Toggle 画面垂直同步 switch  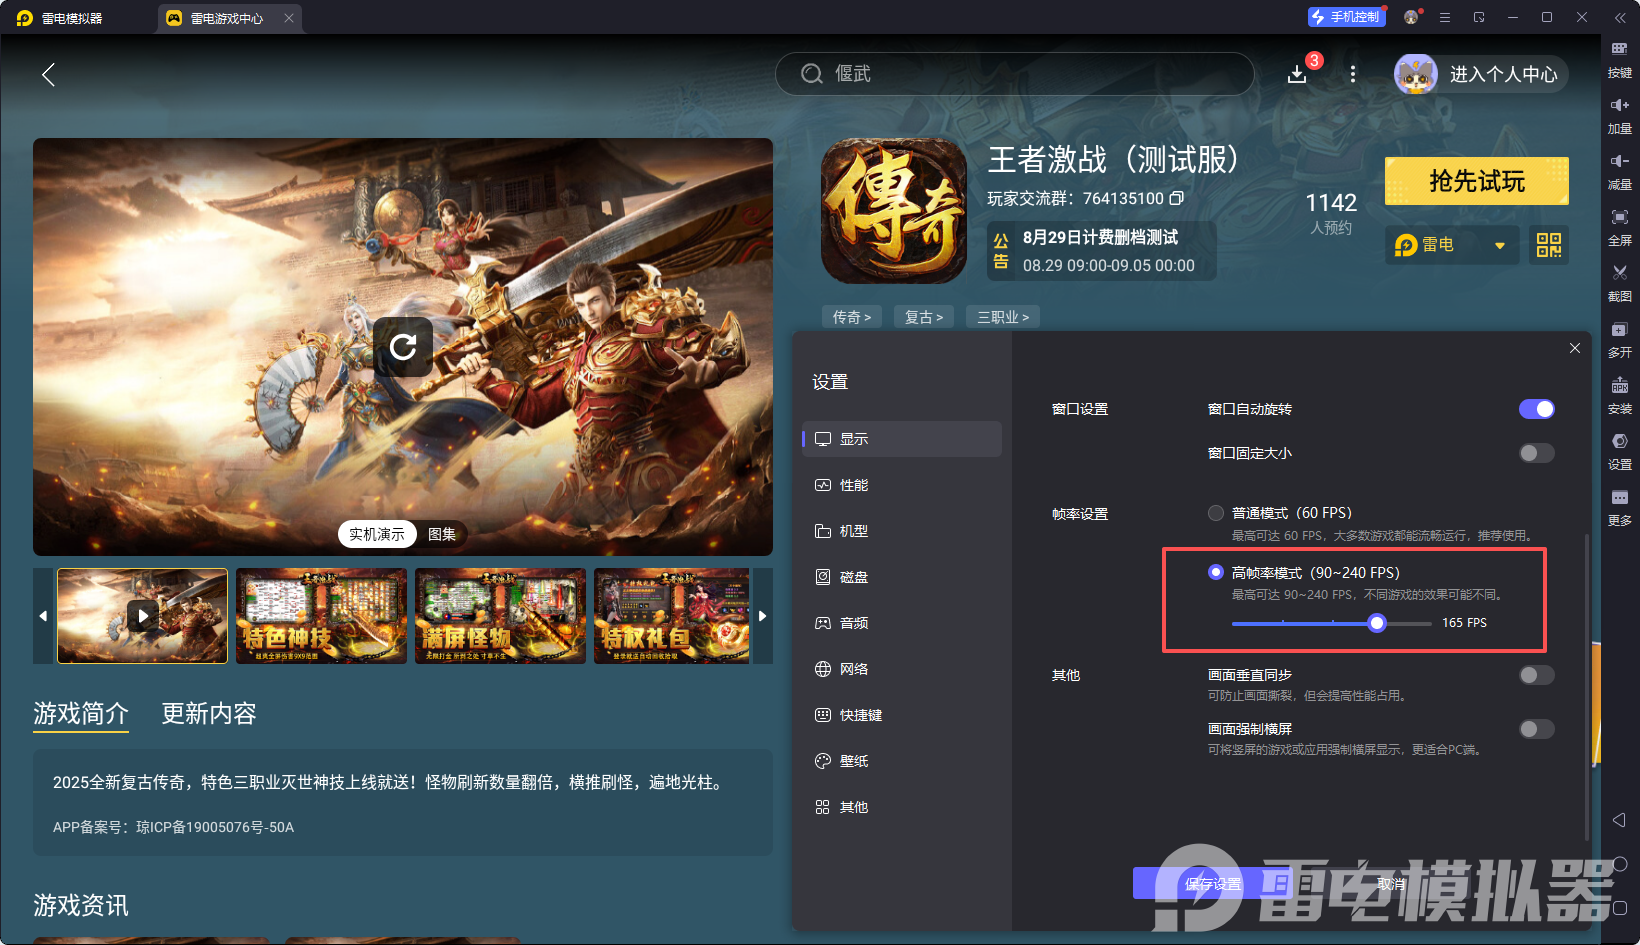tap(1537, 675)
